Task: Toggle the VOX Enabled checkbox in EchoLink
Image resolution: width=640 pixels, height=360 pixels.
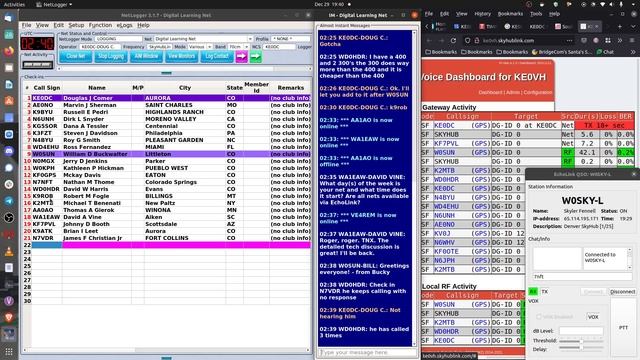Action: (538, 317)
